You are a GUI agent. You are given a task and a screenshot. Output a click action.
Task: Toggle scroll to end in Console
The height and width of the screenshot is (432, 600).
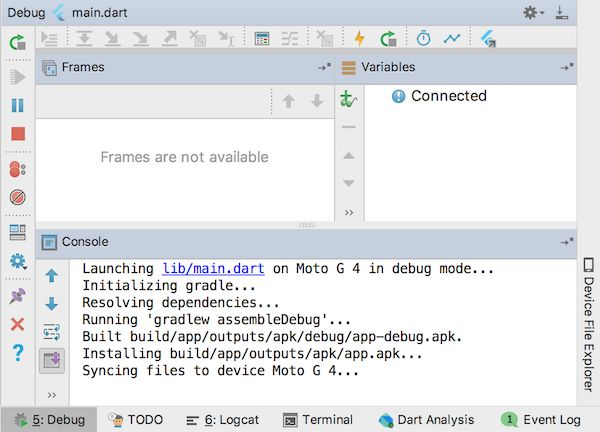click(x=52, y=360)
